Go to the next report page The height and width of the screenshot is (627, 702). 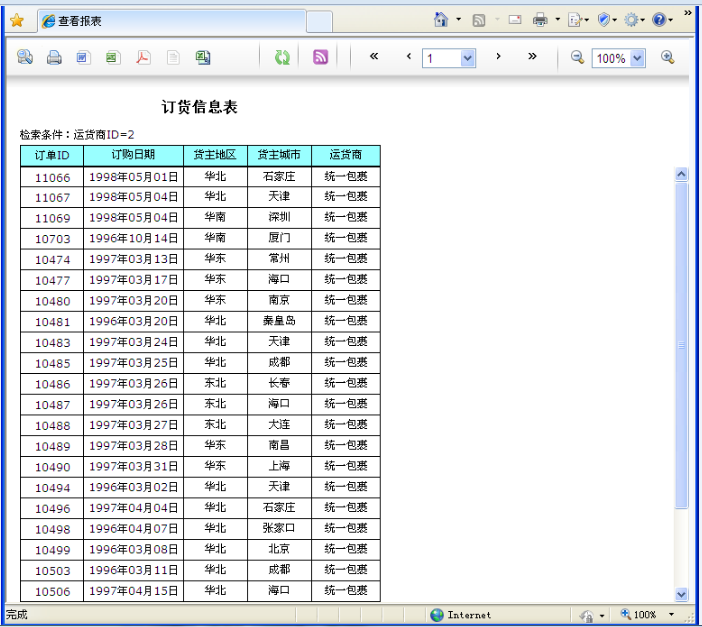pos(498,56)
